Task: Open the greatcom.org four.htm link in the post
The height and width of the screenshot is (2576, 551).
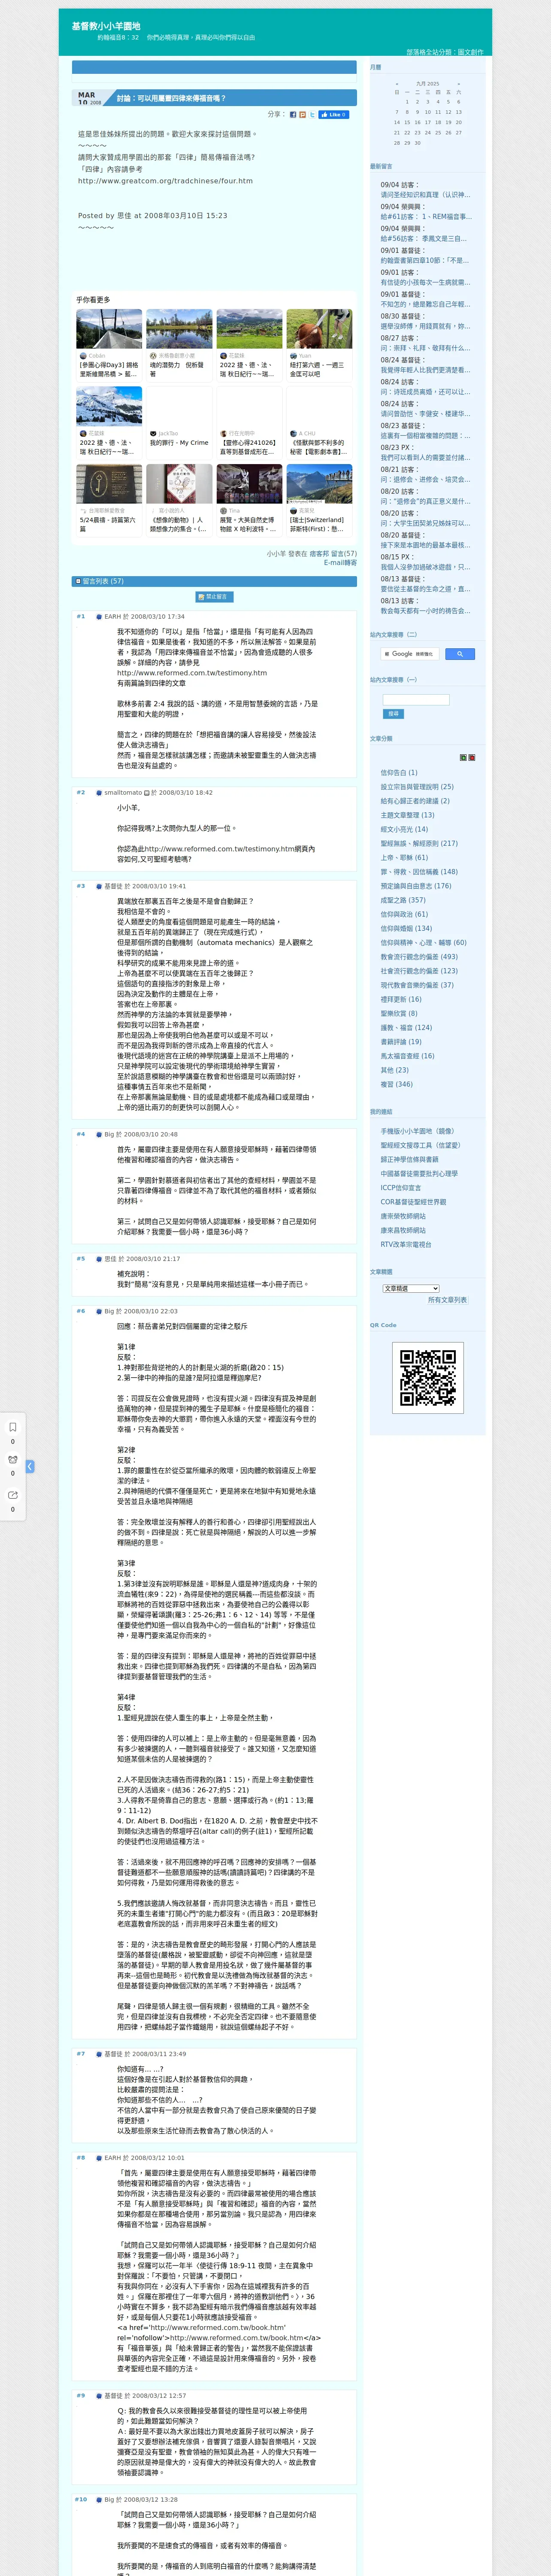Action: pos(165,181)
